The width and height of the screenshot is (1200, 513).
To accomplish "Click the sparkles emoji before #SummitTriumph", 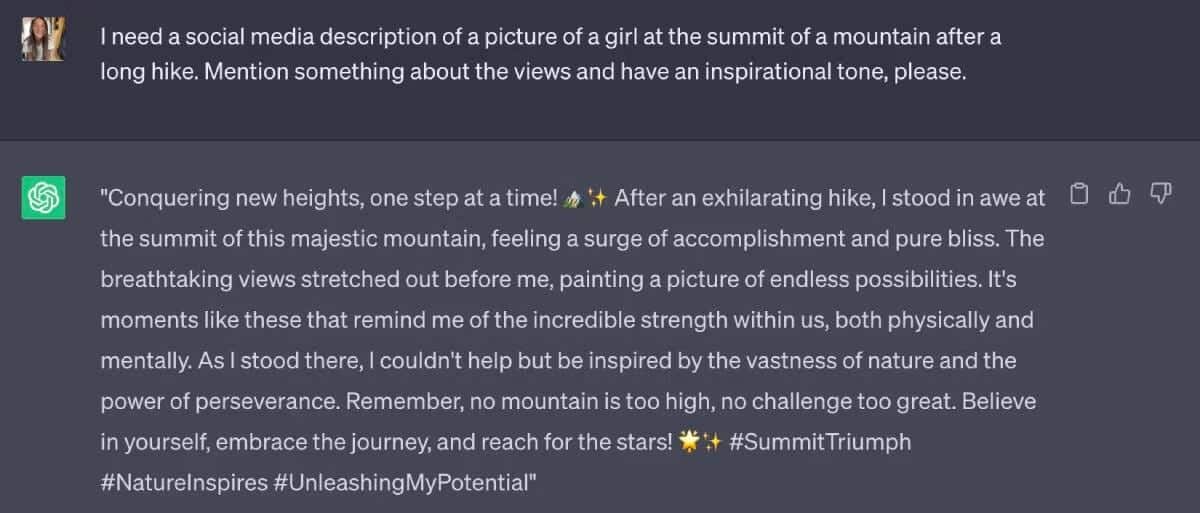I will [x=711, y=441].
